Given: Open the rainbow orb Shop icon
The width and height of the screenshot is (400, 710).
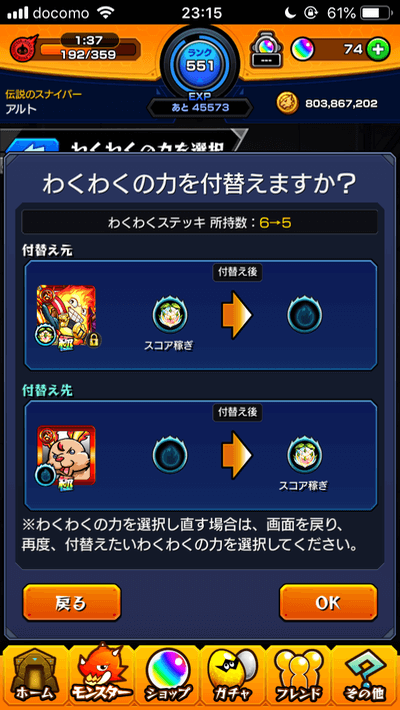Looking at the screenshot, I should tap(167, 677).
